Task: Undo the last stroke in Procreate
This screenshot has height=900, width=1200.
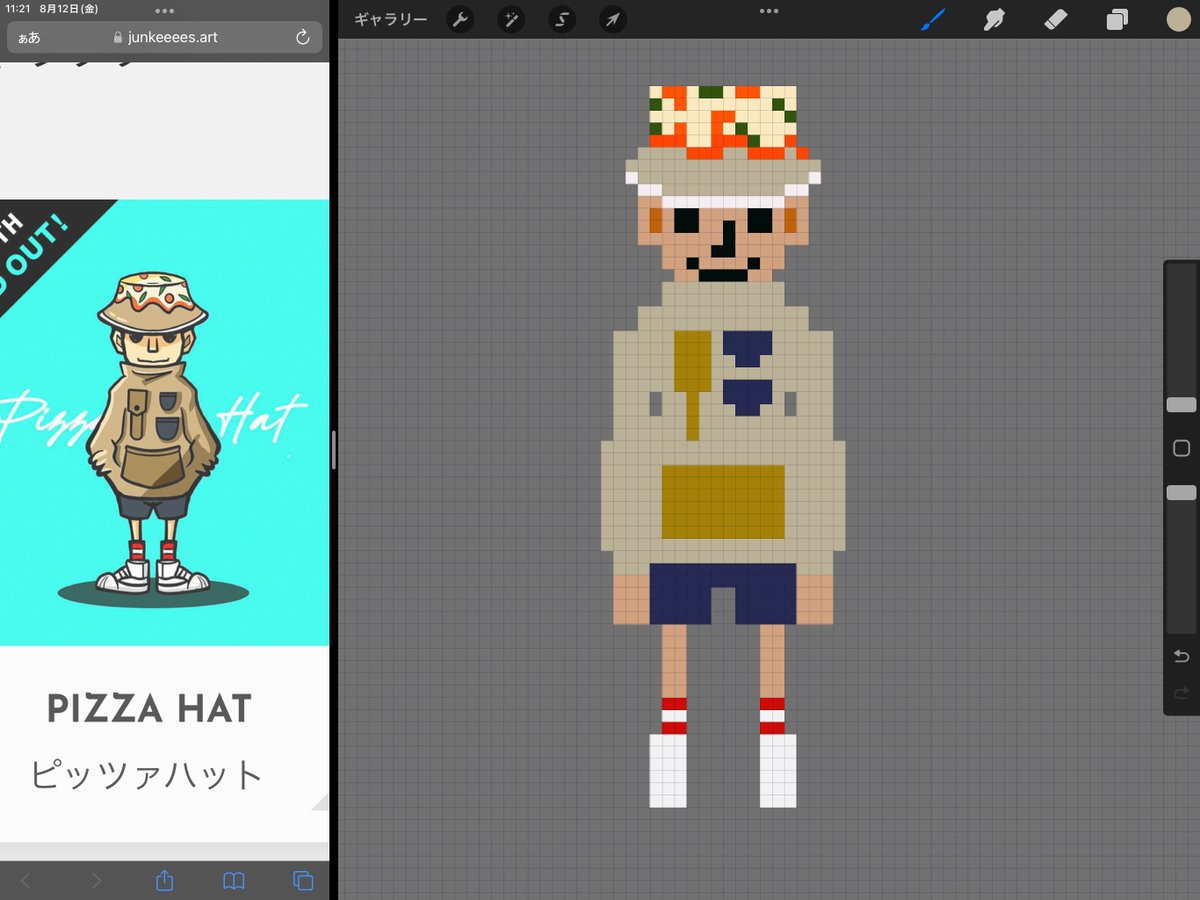Action: click(1181, 656)
